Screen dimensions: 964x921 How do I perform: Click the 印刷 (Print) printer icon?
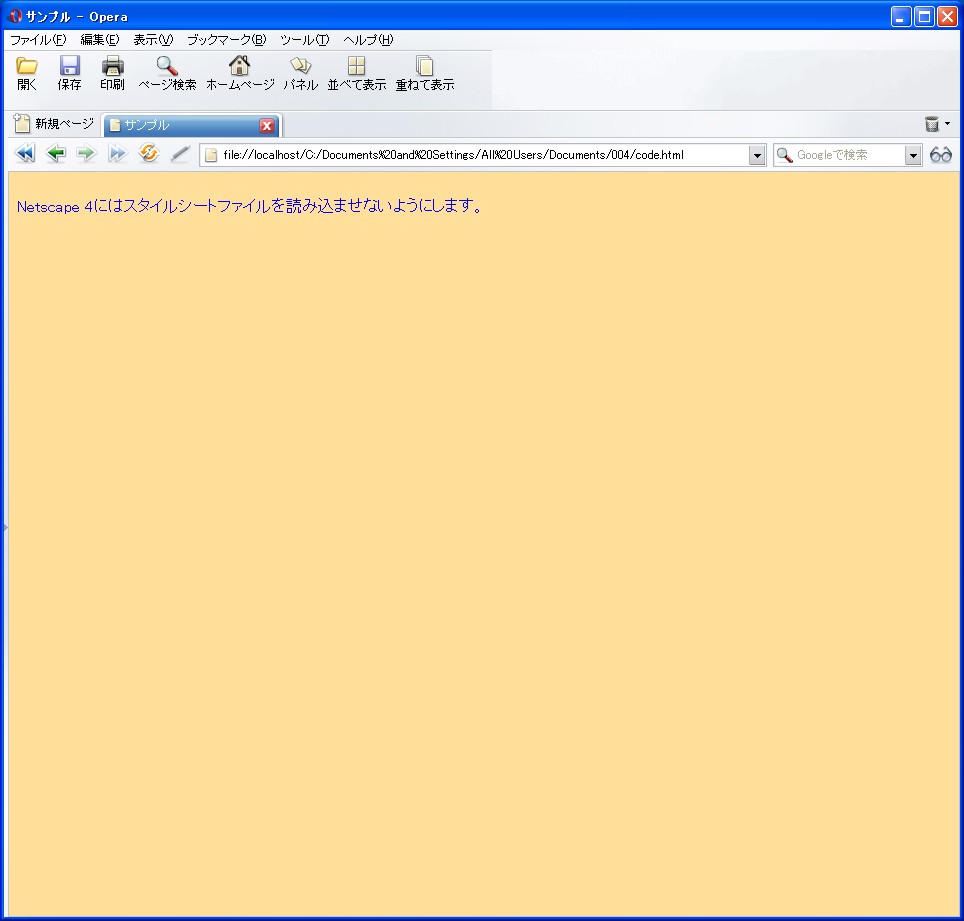pos(113,66)
